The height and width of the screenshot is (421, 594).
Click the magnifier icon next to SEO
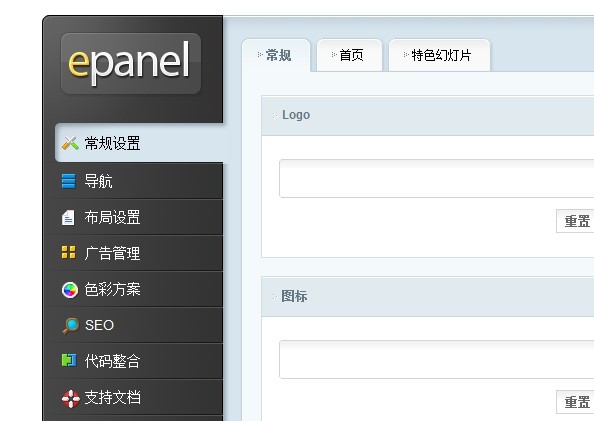(x=70, y=326)
